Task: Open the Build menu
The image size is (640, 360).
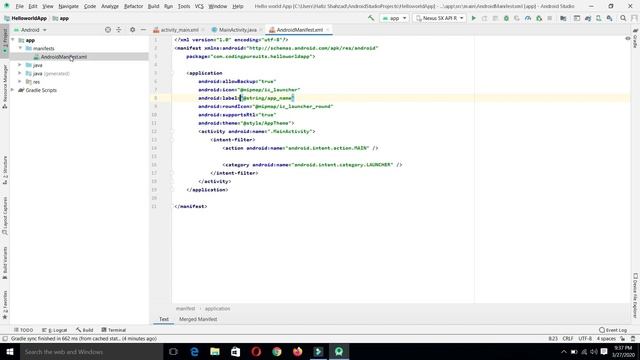Action: 153,7
